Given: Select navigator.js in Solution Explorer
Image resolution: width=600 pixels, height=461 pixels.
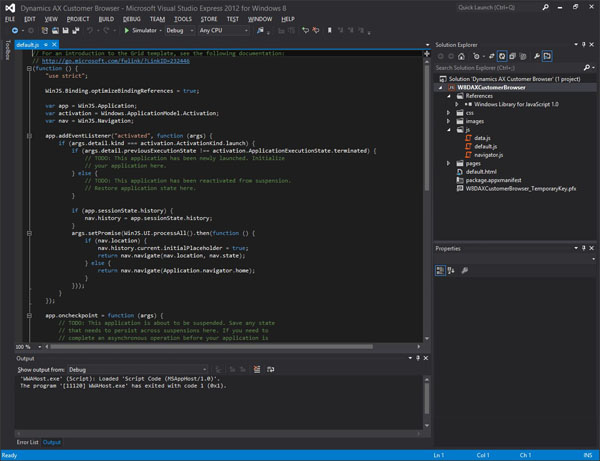Looking at the screenshot, I should pos(489,155).
